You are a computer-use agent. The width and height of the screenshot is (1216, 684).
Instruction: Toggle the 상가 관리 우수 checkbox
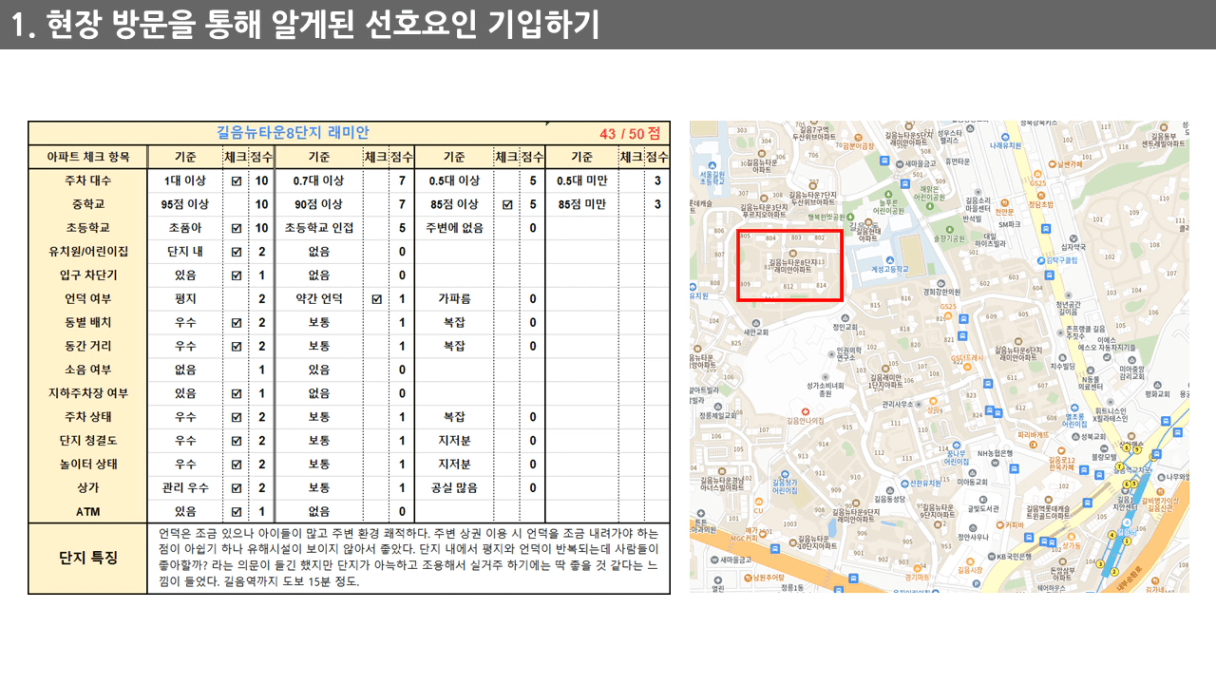click(x=236, y=488)
